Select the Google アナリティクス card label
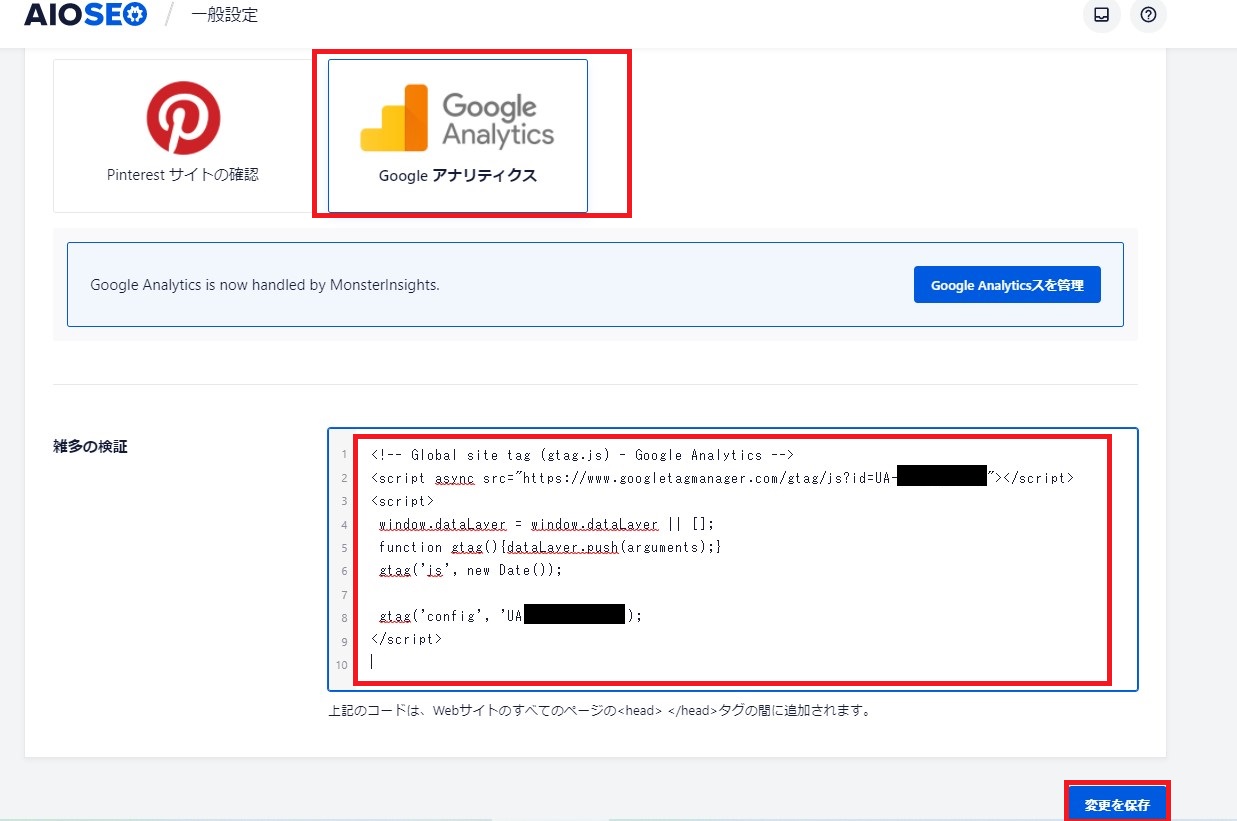Image resolution: width=1237 pixels, height=821 pixels. [457, 176]
